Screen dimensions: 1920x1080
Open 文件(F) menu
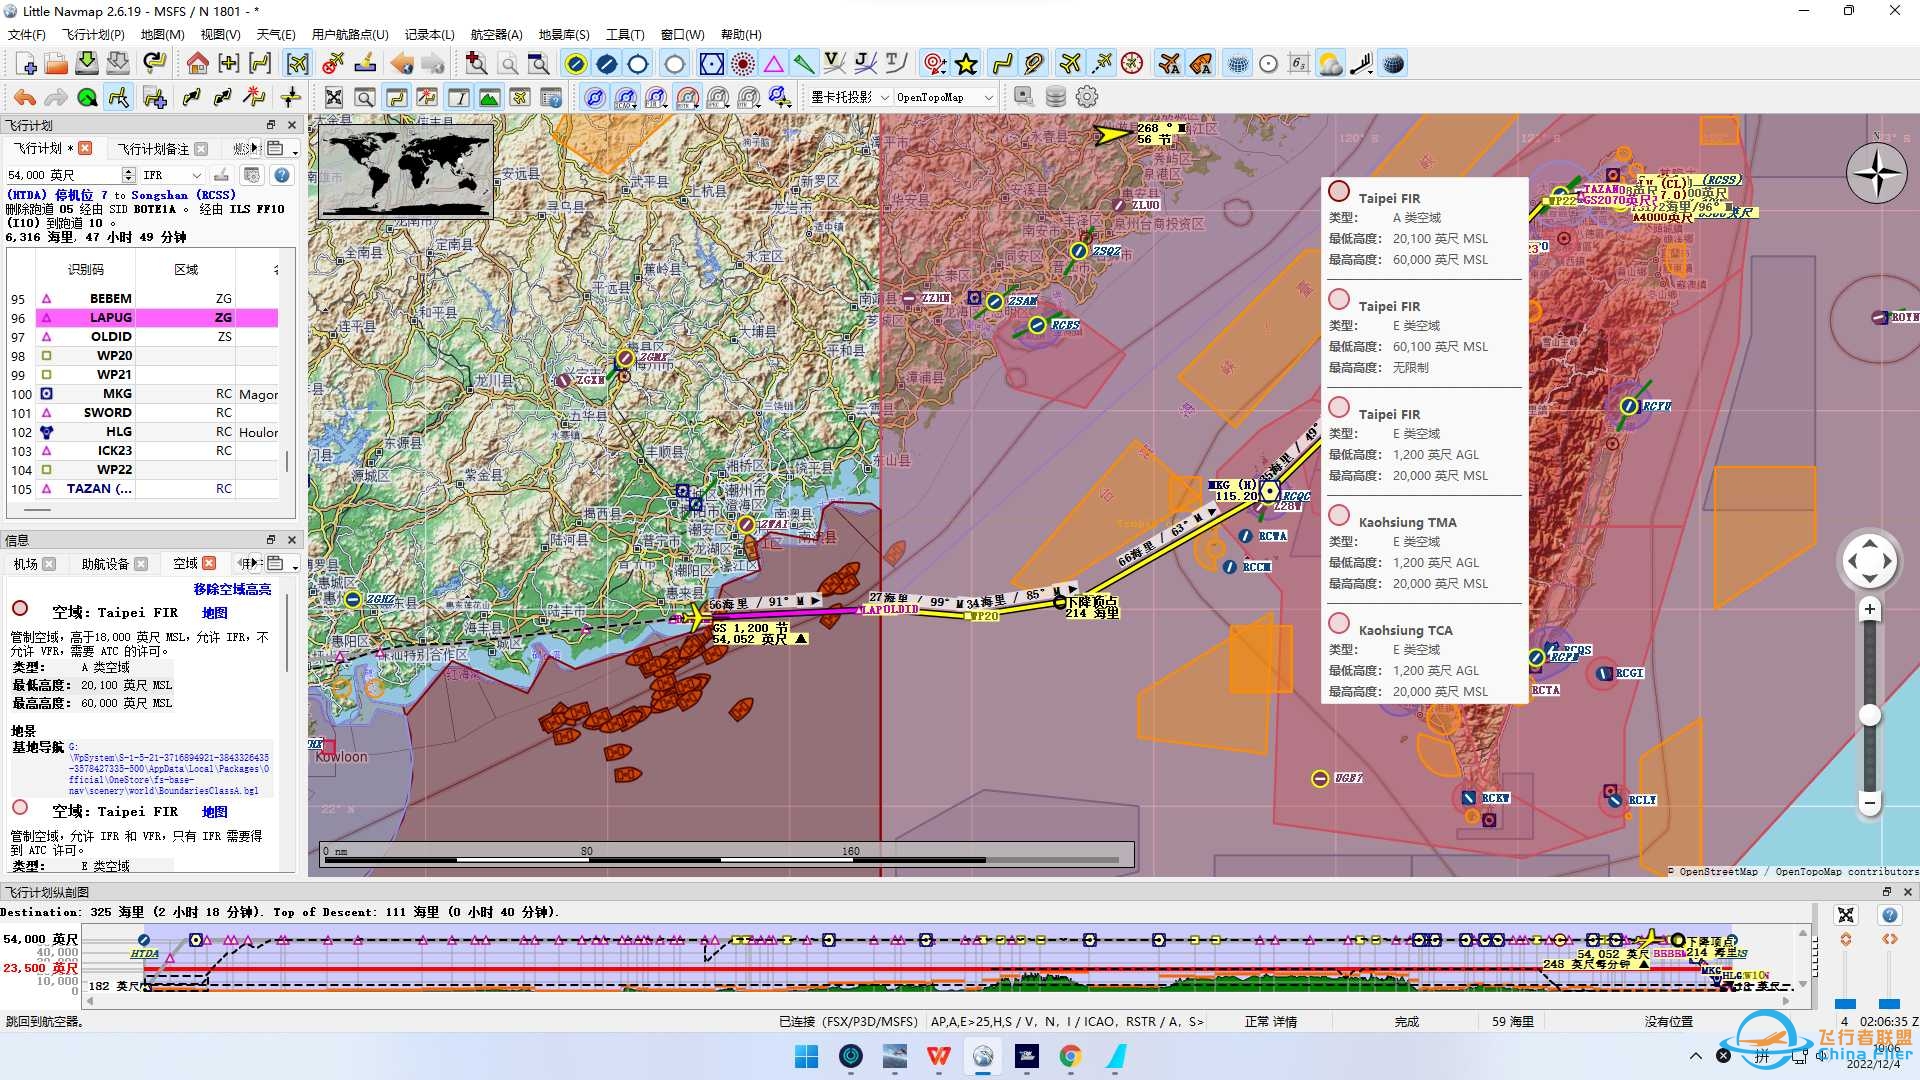[x=27, y=34]
